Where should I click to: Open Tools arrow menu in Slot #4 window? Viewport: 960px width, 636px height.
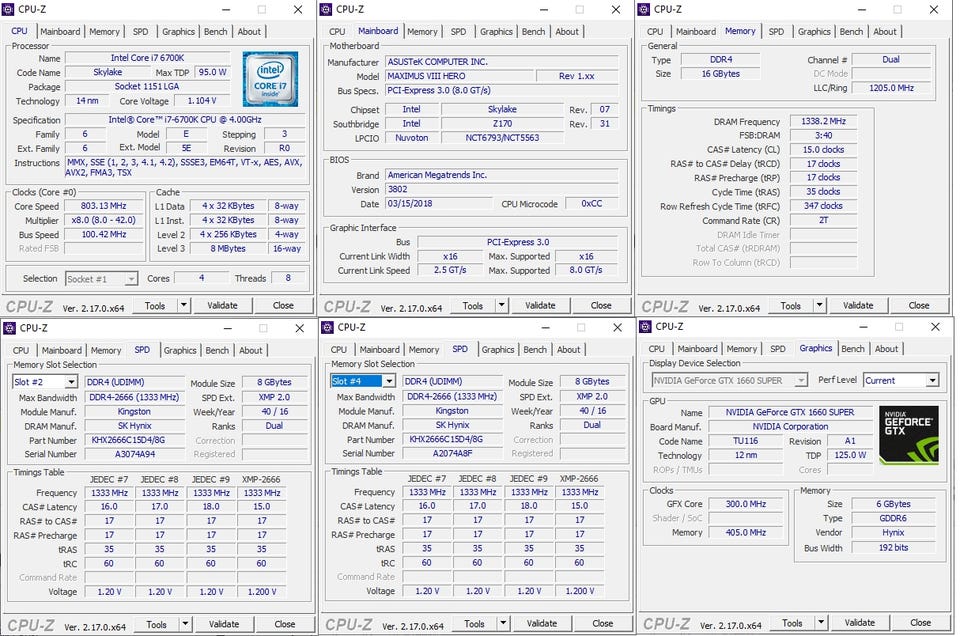tap(503, 623)
